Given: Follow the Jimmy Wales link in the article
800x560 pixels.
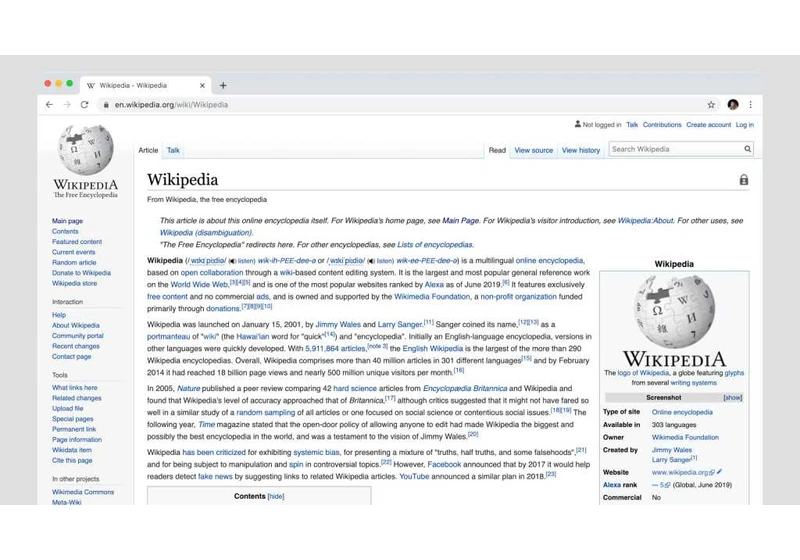Looking at the screenshot, I should (x=338, y=324).
